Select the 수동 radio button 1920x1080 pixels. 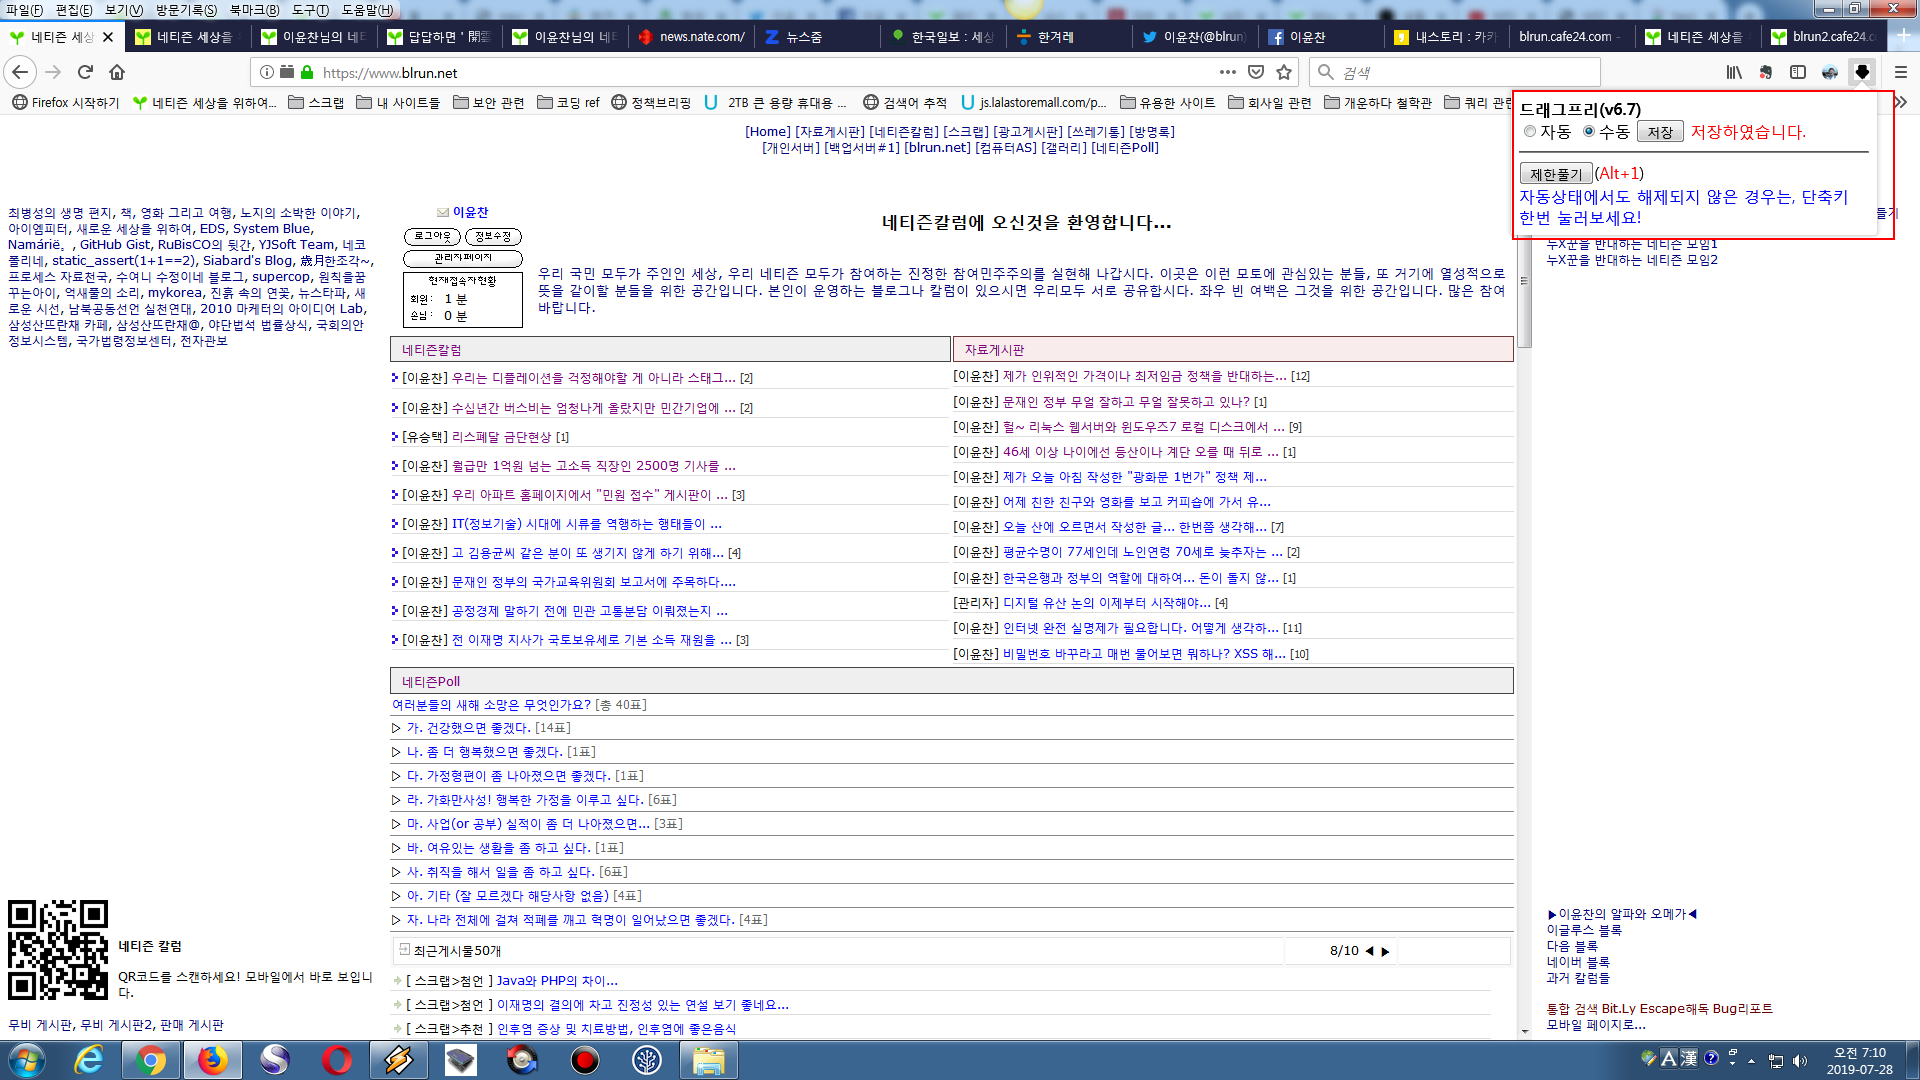click(x=1589, y=132)
